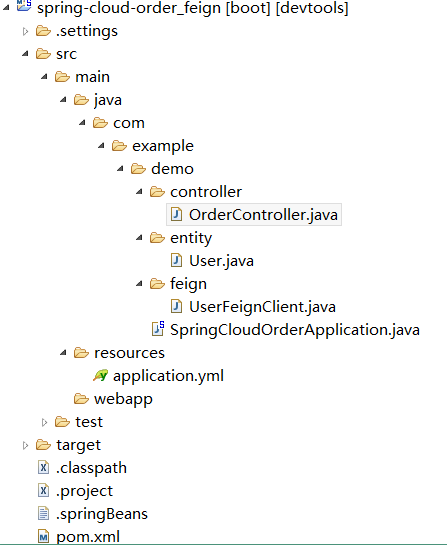Select the src label
This screenshot has height=548, width=447.
coord(66,55)
